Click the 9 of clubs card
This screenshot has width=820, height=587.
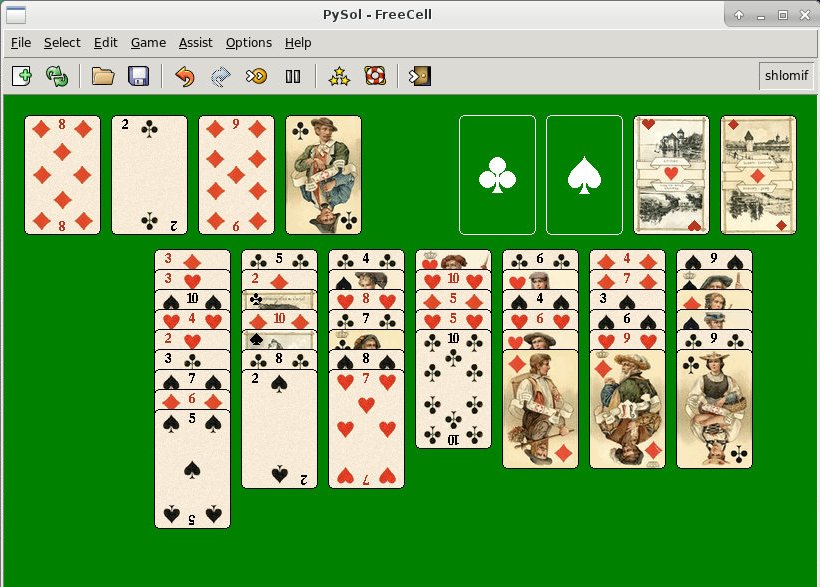point(714,340)
